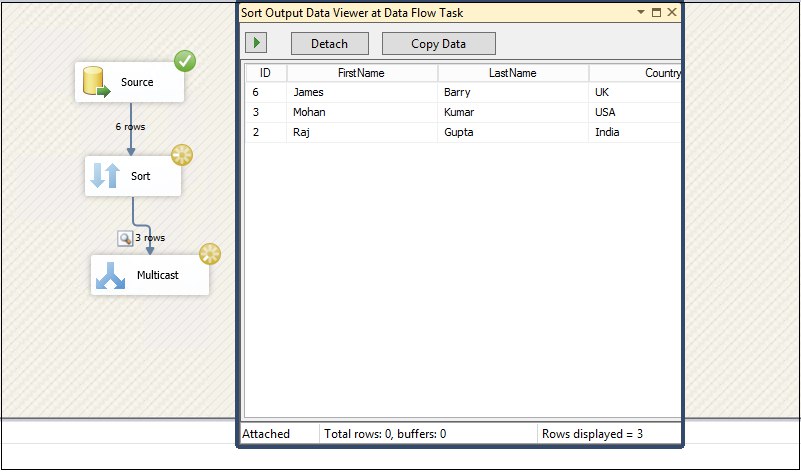Click the yellow progress spinner on Multicast
This screenshot has width=801, height=472.
pos(210,254)
